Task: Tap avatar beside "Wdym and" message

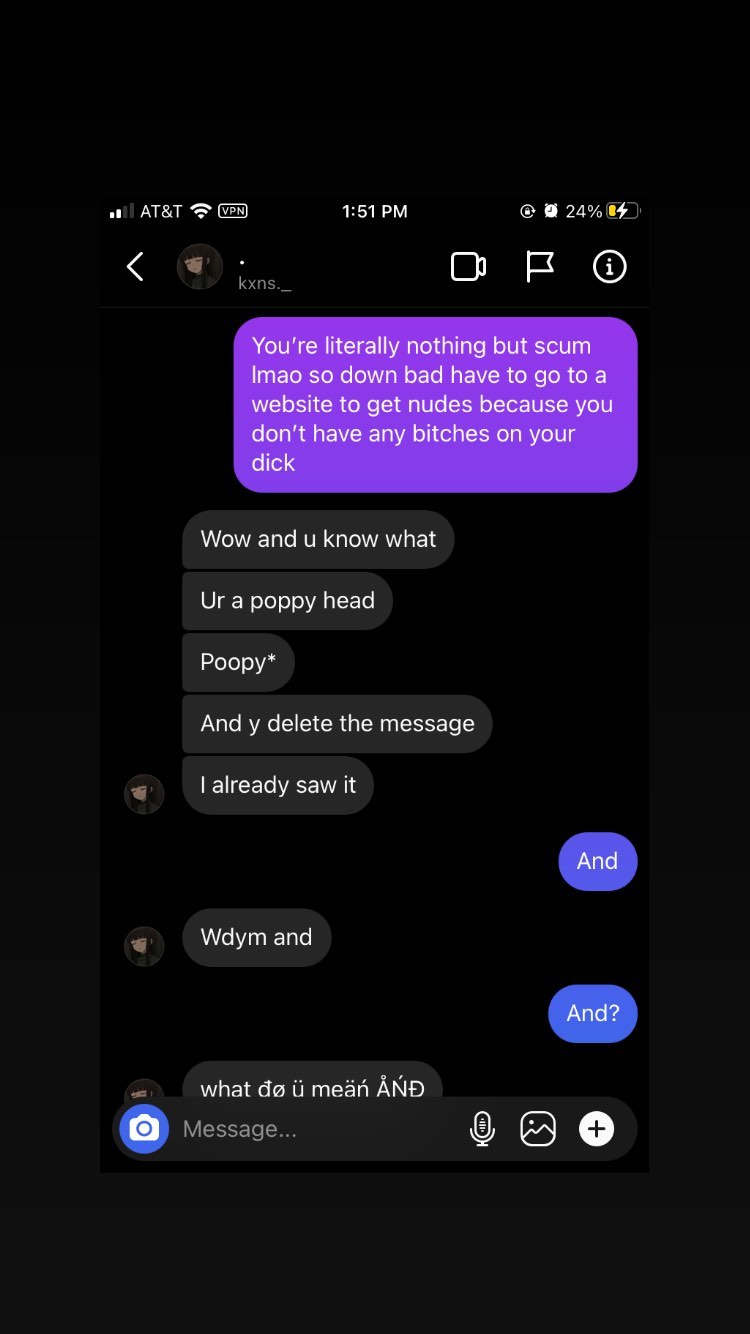Action: pyautogui.click(x=144, y=946)
